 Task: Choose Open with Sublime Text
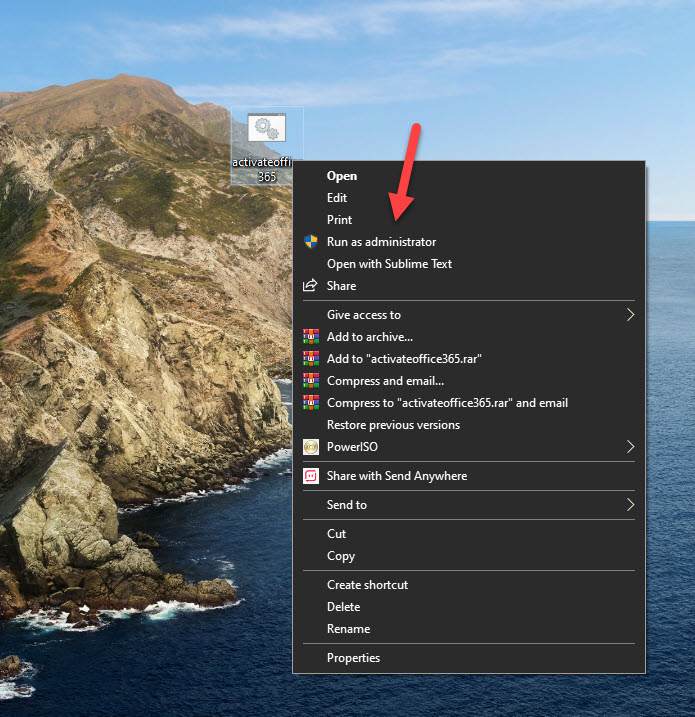(389, 264)
